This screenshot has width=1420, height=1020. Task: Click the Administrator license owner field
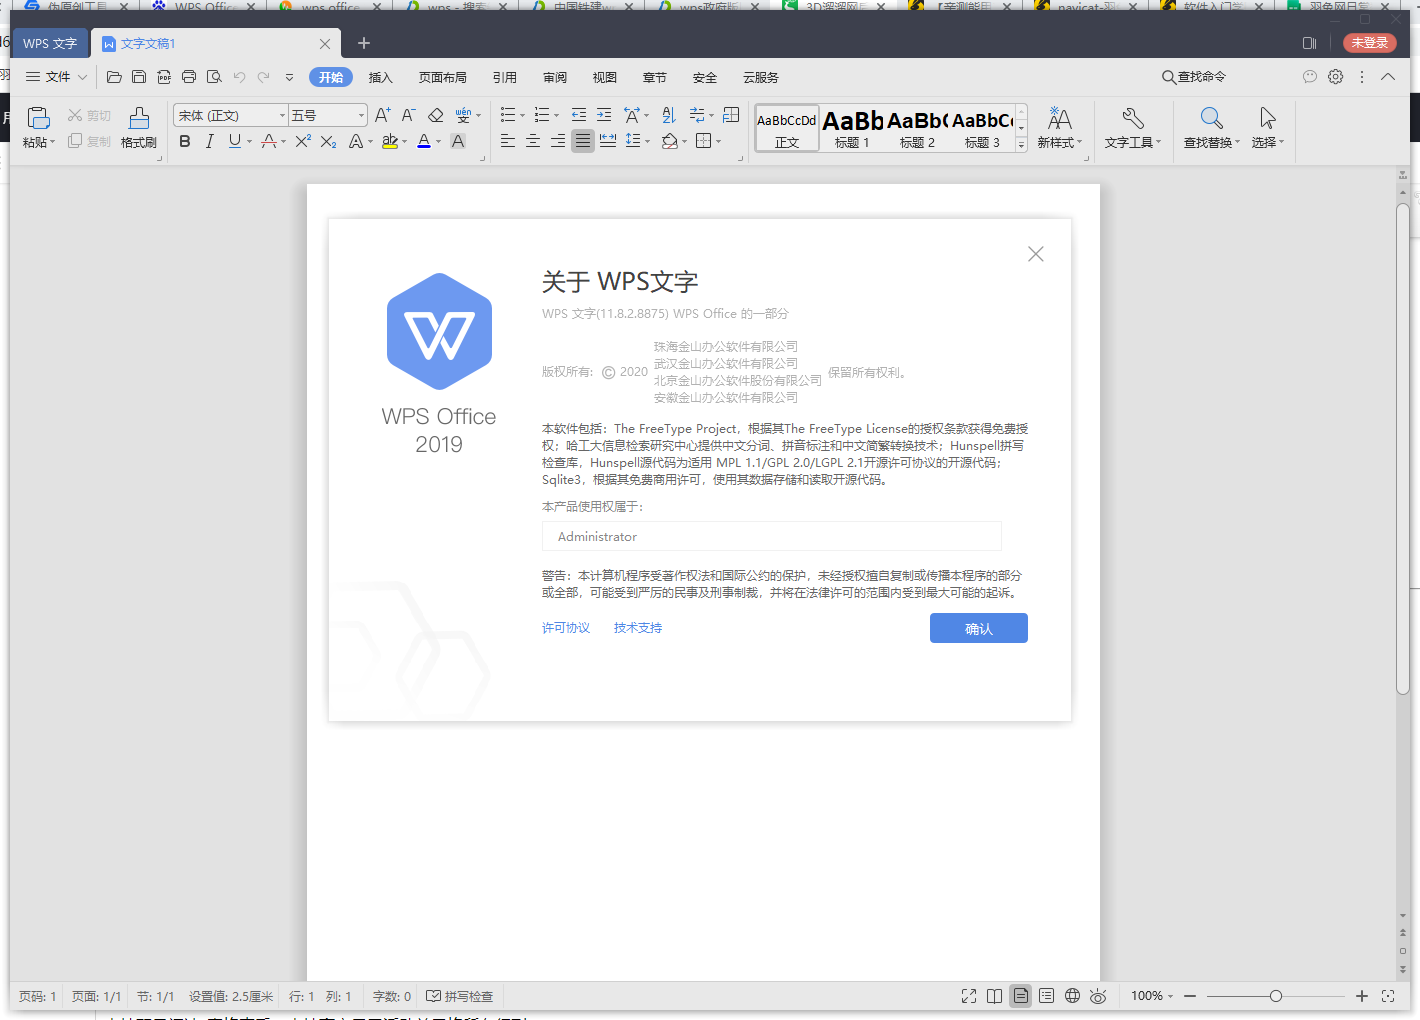(x=771, y=536)
